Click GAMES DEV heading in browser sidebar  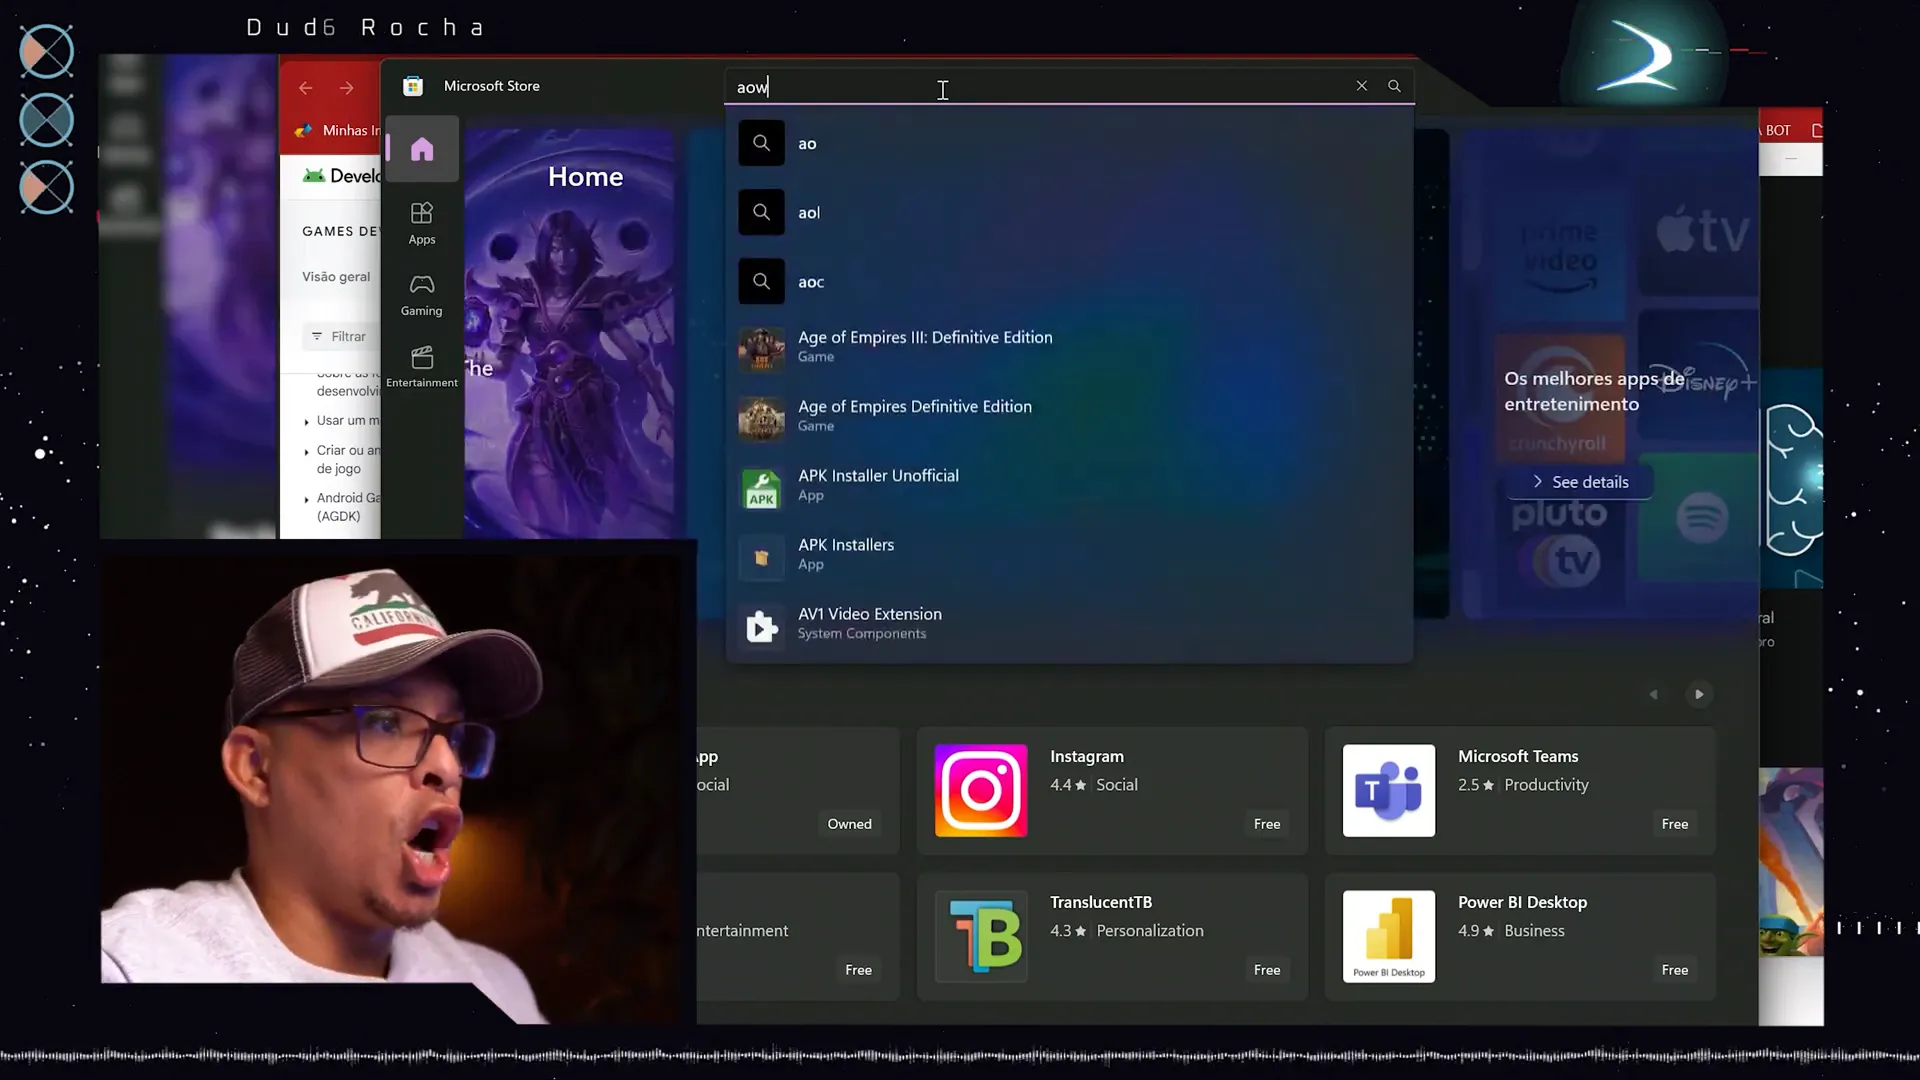coord(341,231)
